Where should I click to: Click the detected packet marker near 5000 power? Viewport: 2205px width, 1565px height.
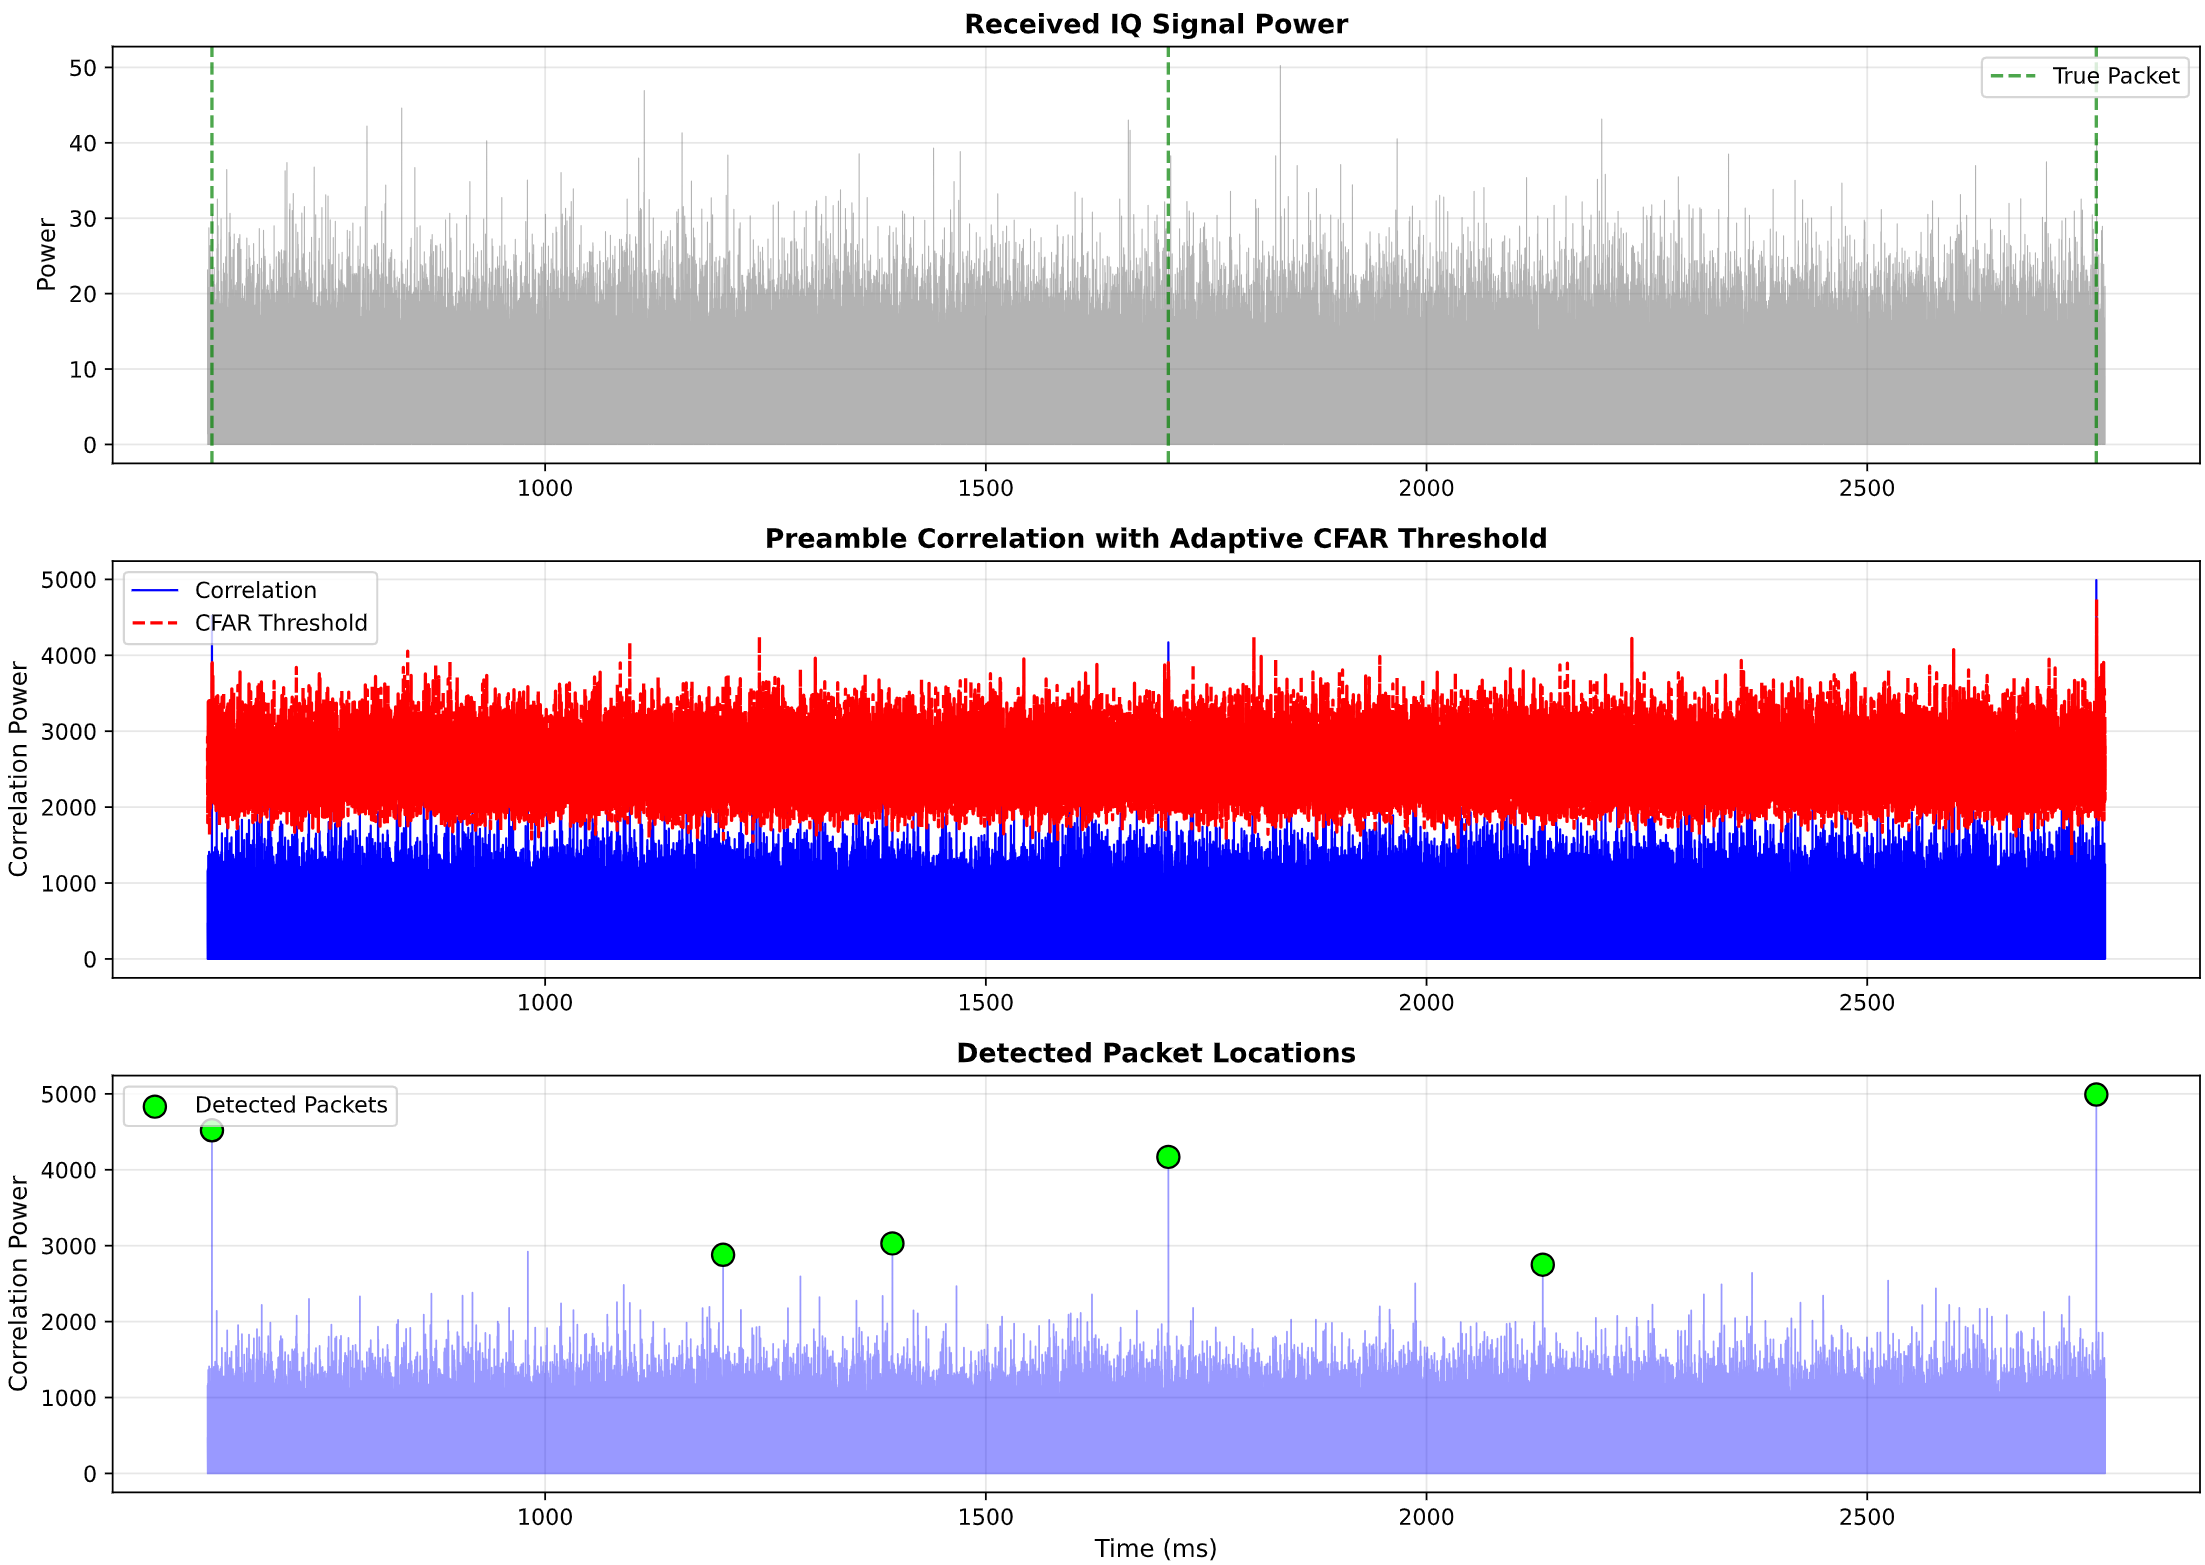click(2096, 1094)
